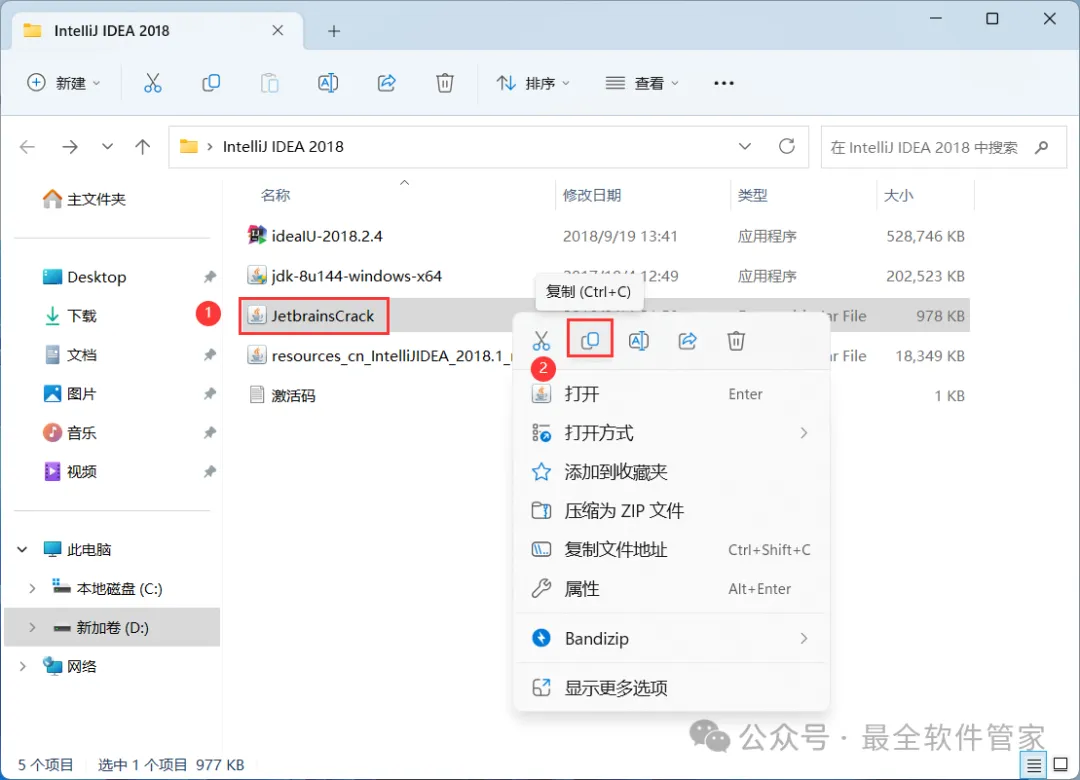The image size is (1080, 780).
Task: Select the idealU-2018.2.4 application file
Action: click(x=315, y=236)
